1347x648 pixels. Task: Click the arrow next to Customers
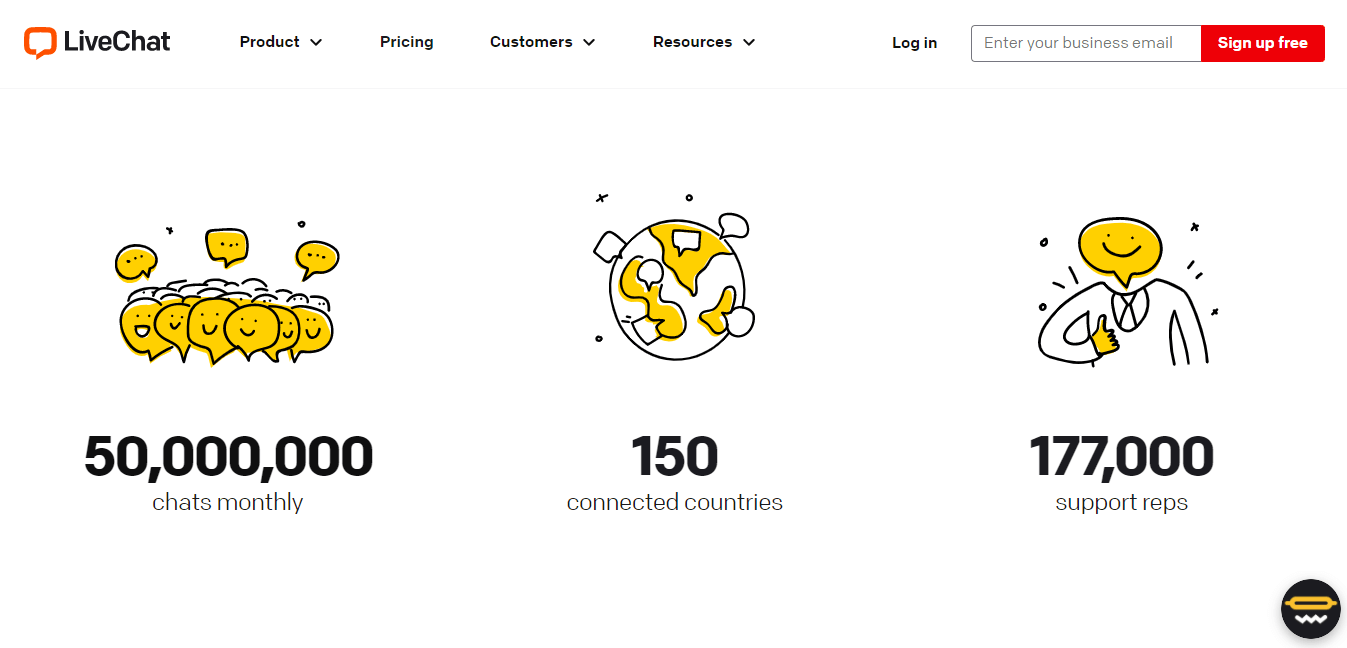(589, 42)
